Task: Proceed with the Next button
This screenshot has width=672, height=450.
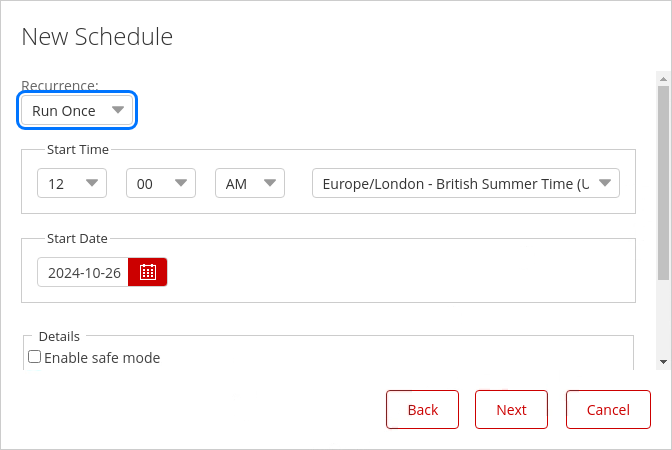Action: pyautogui.click(x=511, y=409)
